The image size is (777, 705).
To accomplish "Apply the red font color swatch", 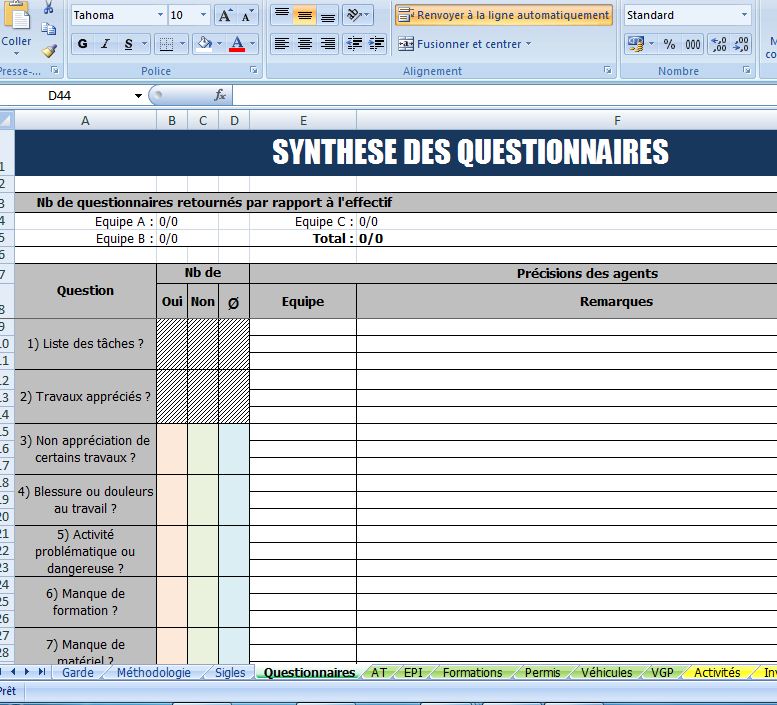I will [x=237, y=44].
